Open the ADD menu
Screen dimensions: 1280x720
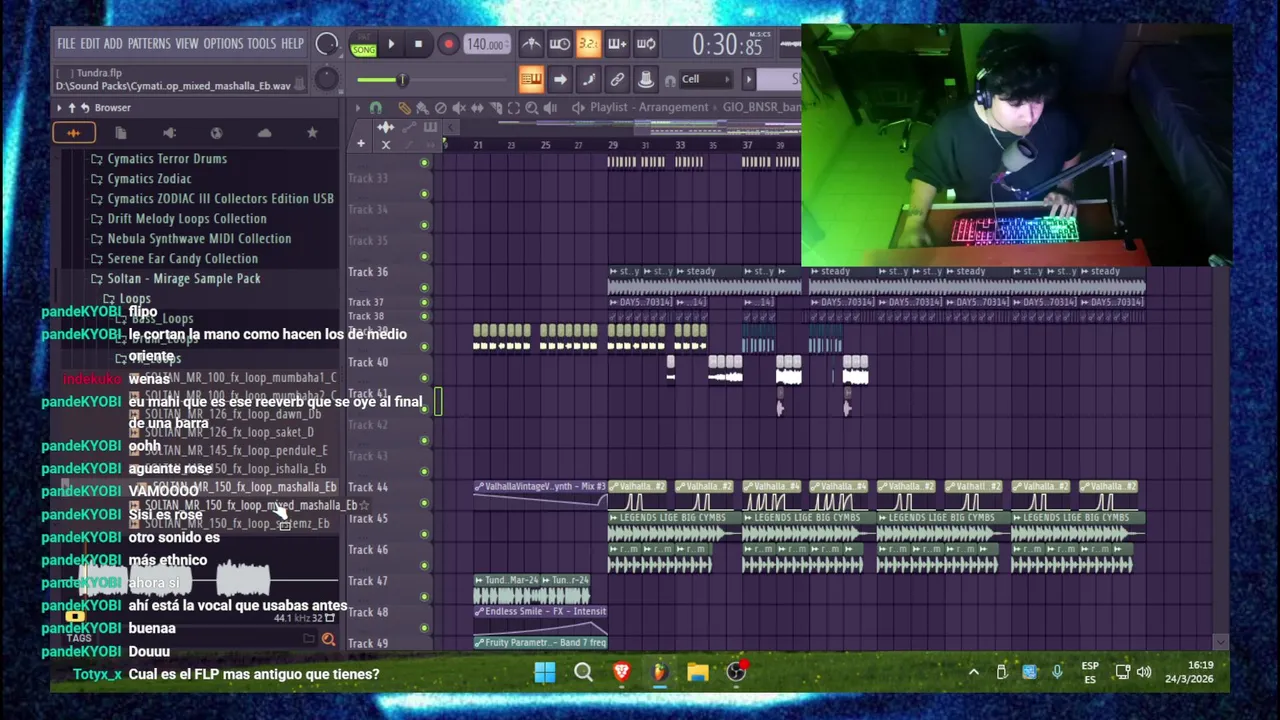tap(113, 44)
